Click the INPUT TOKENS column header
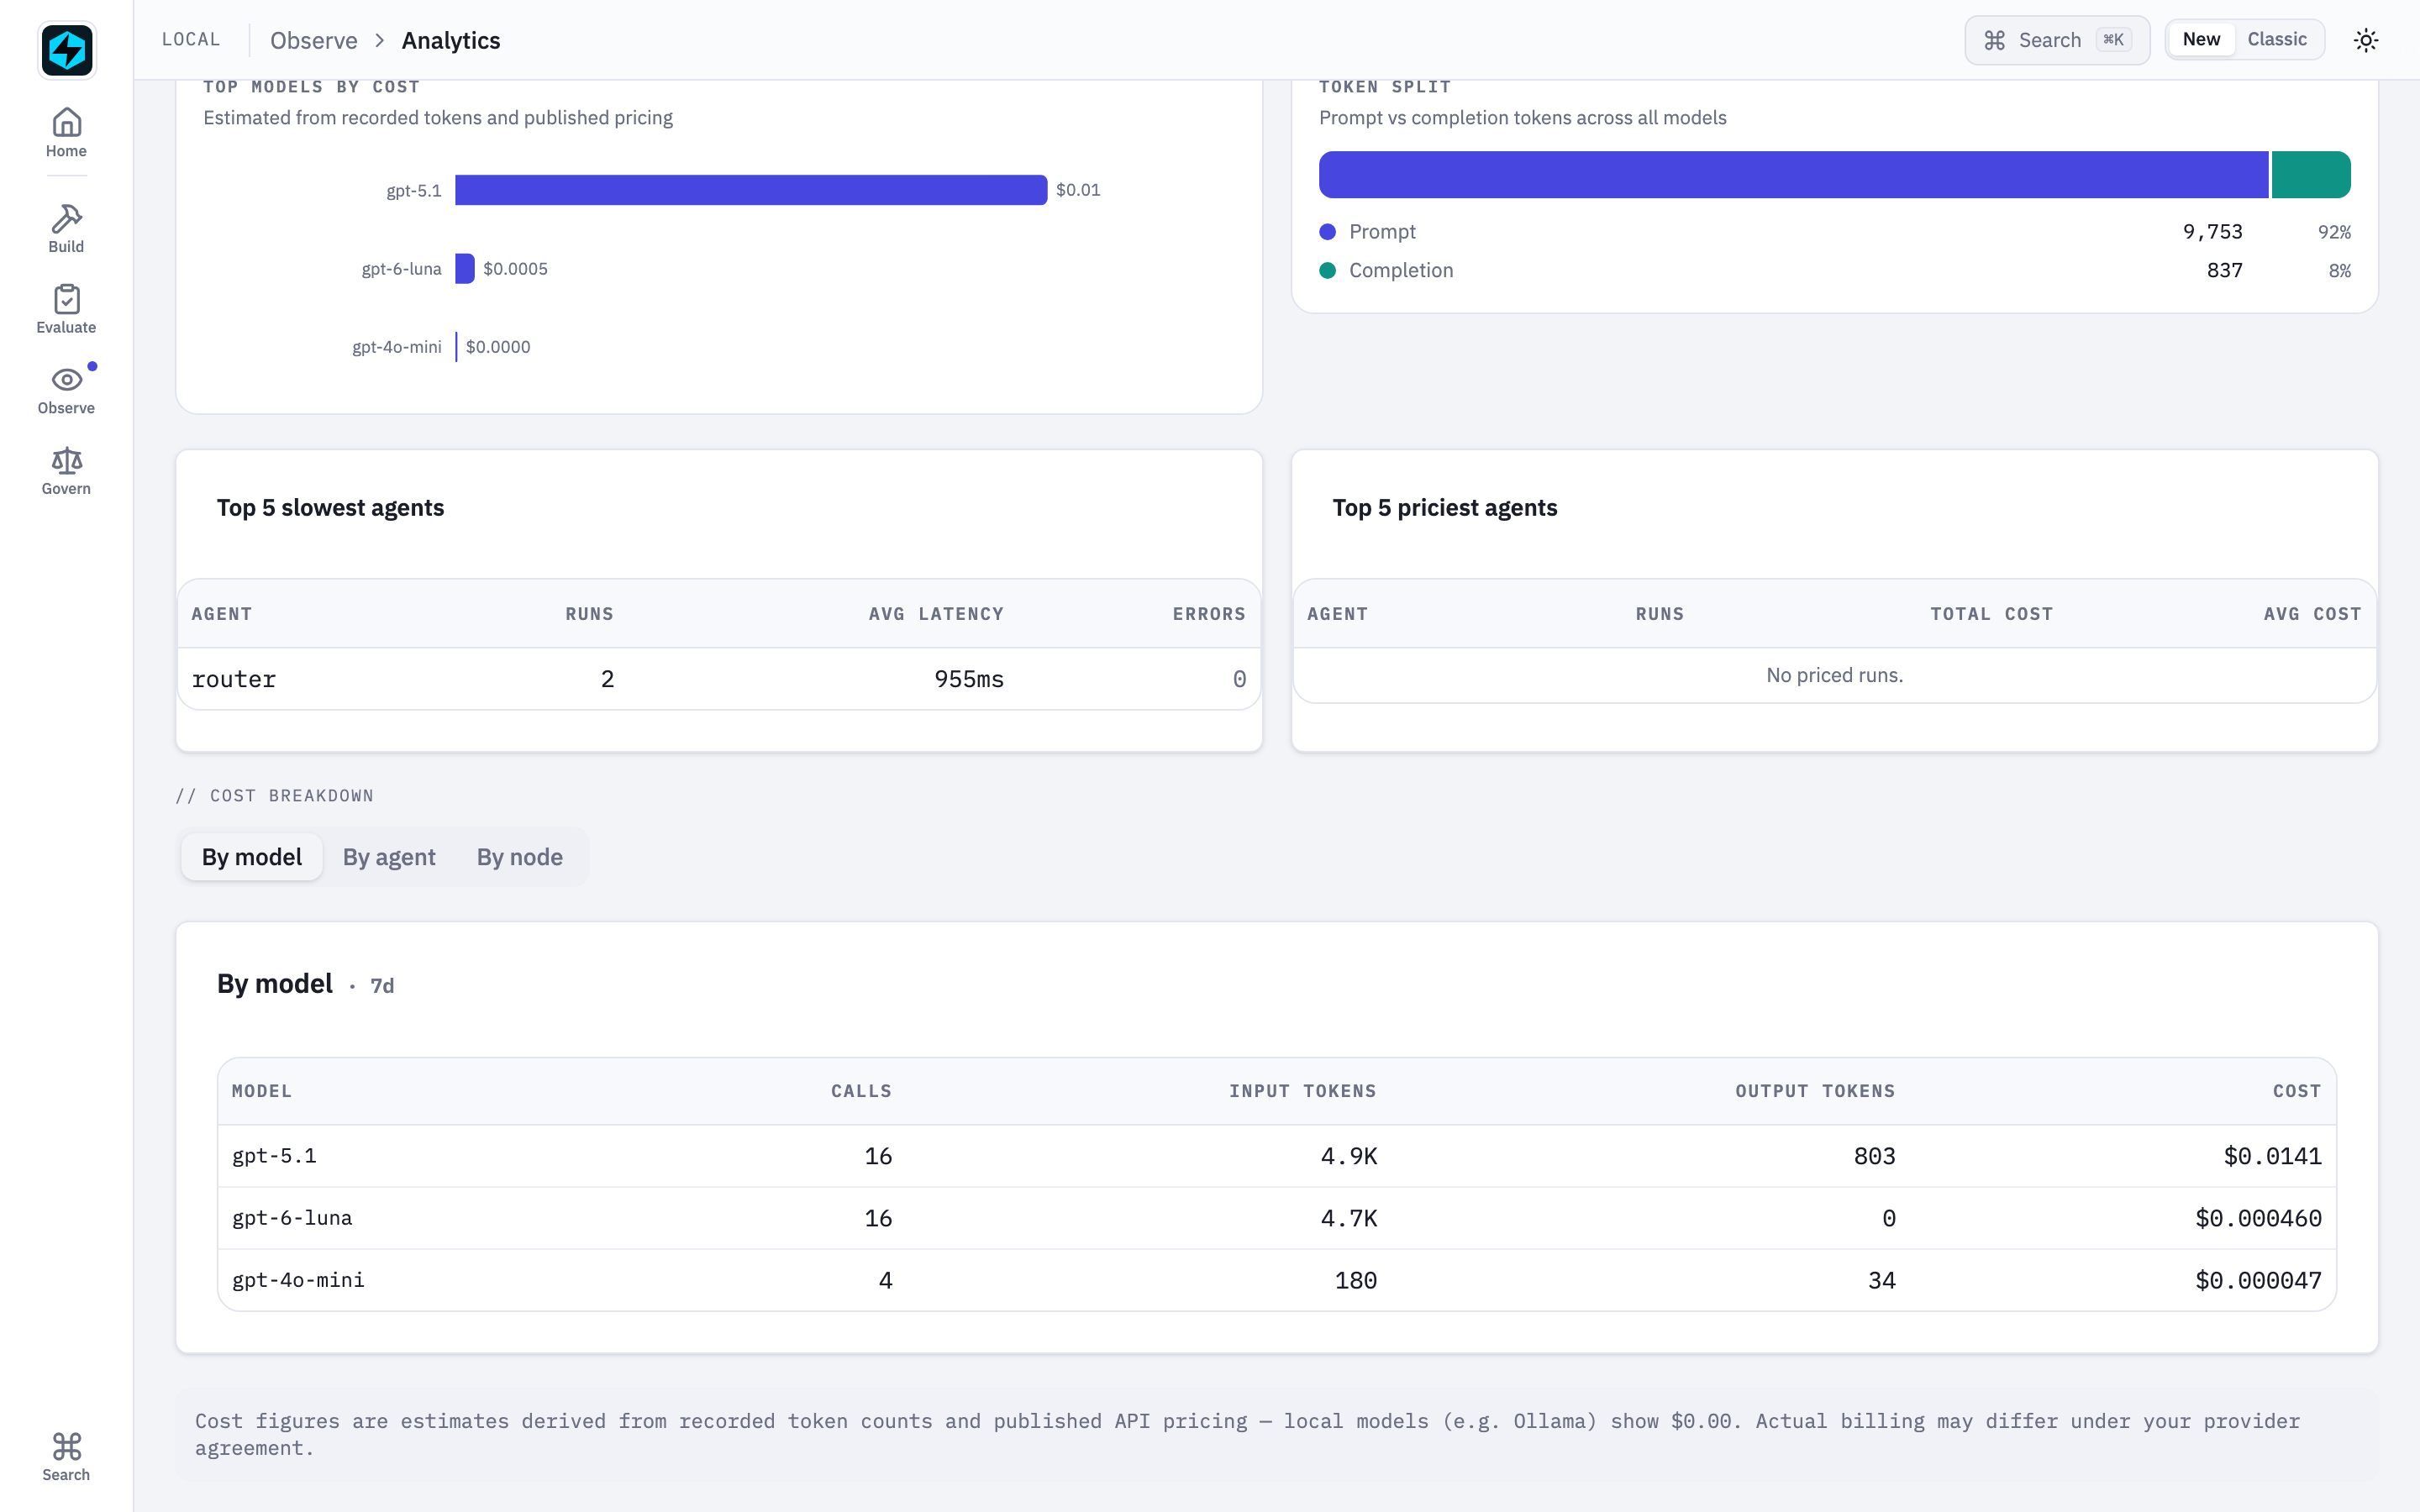 1302,1091
